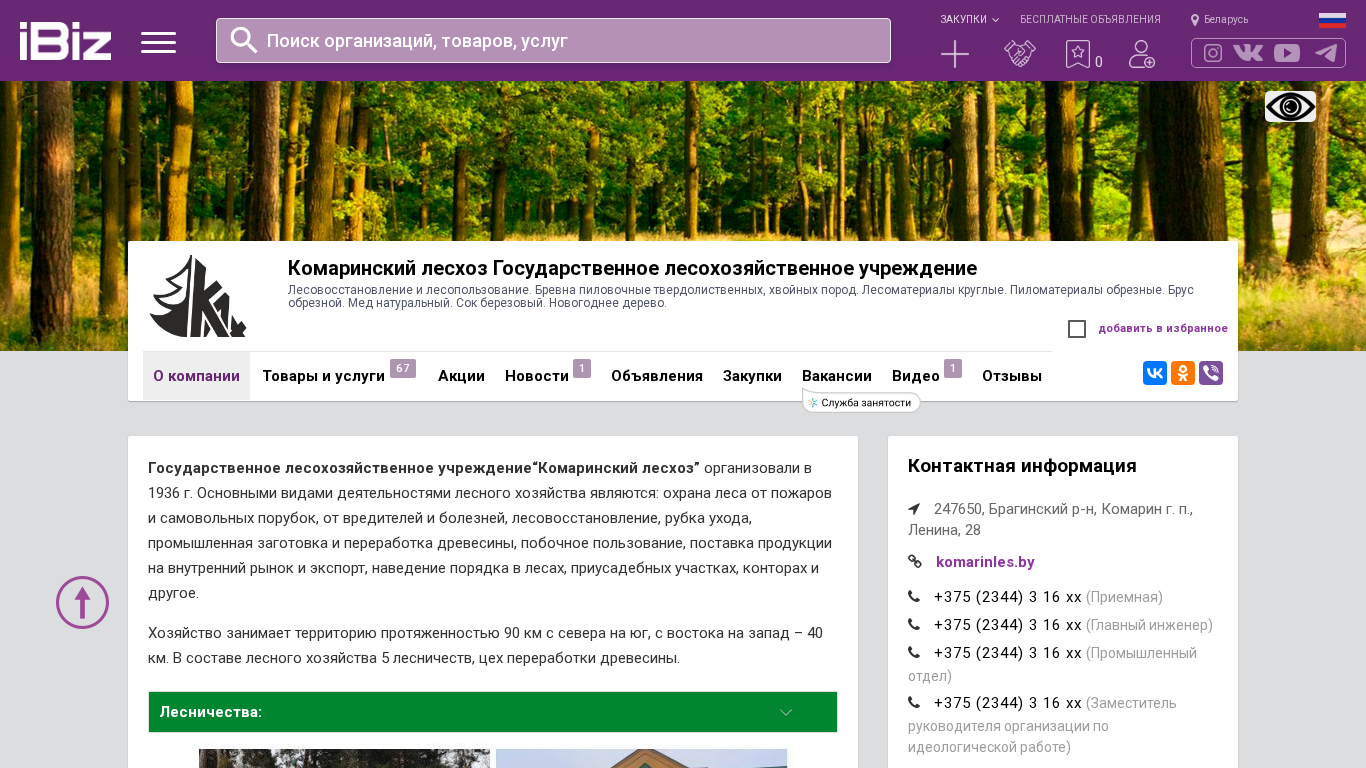Open iBiz Instagram page
Image resolution: width=1366 pixels, height=768 pixels.
click(x=1213, y=53)
